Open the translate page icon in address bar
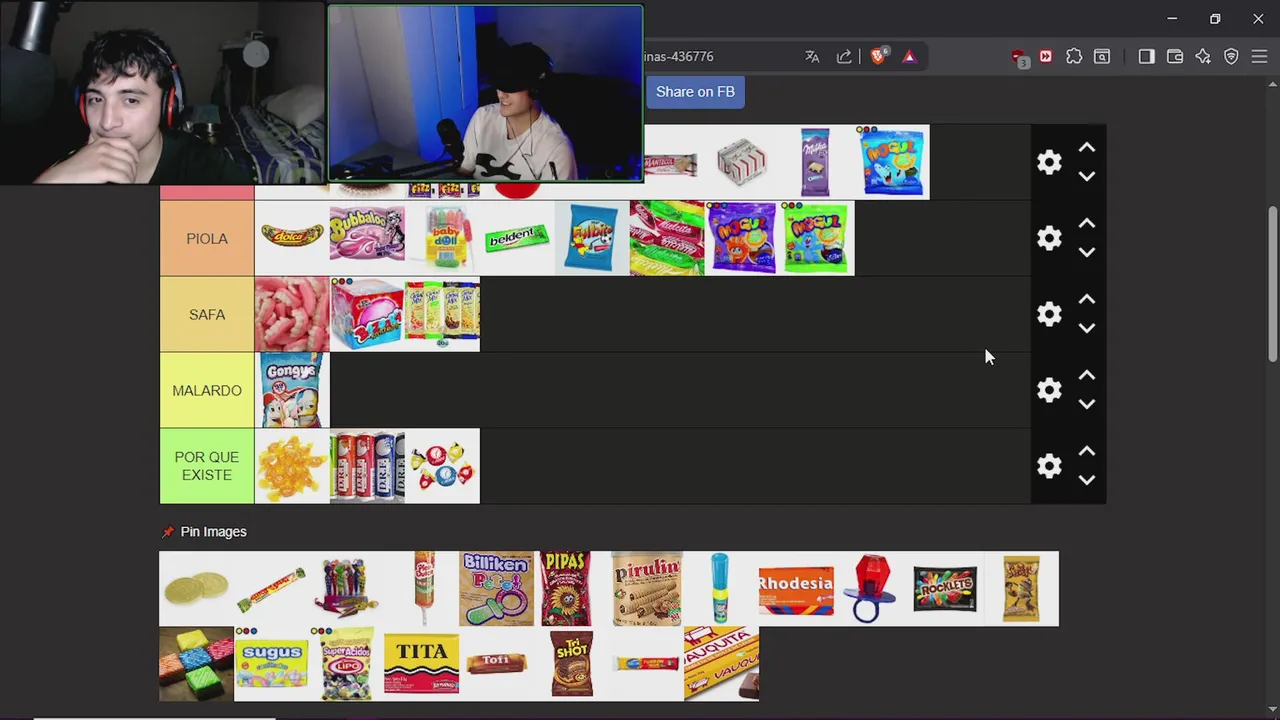Image resolution: width=1280 pixels, height=720 pixels. coord(812,57)
